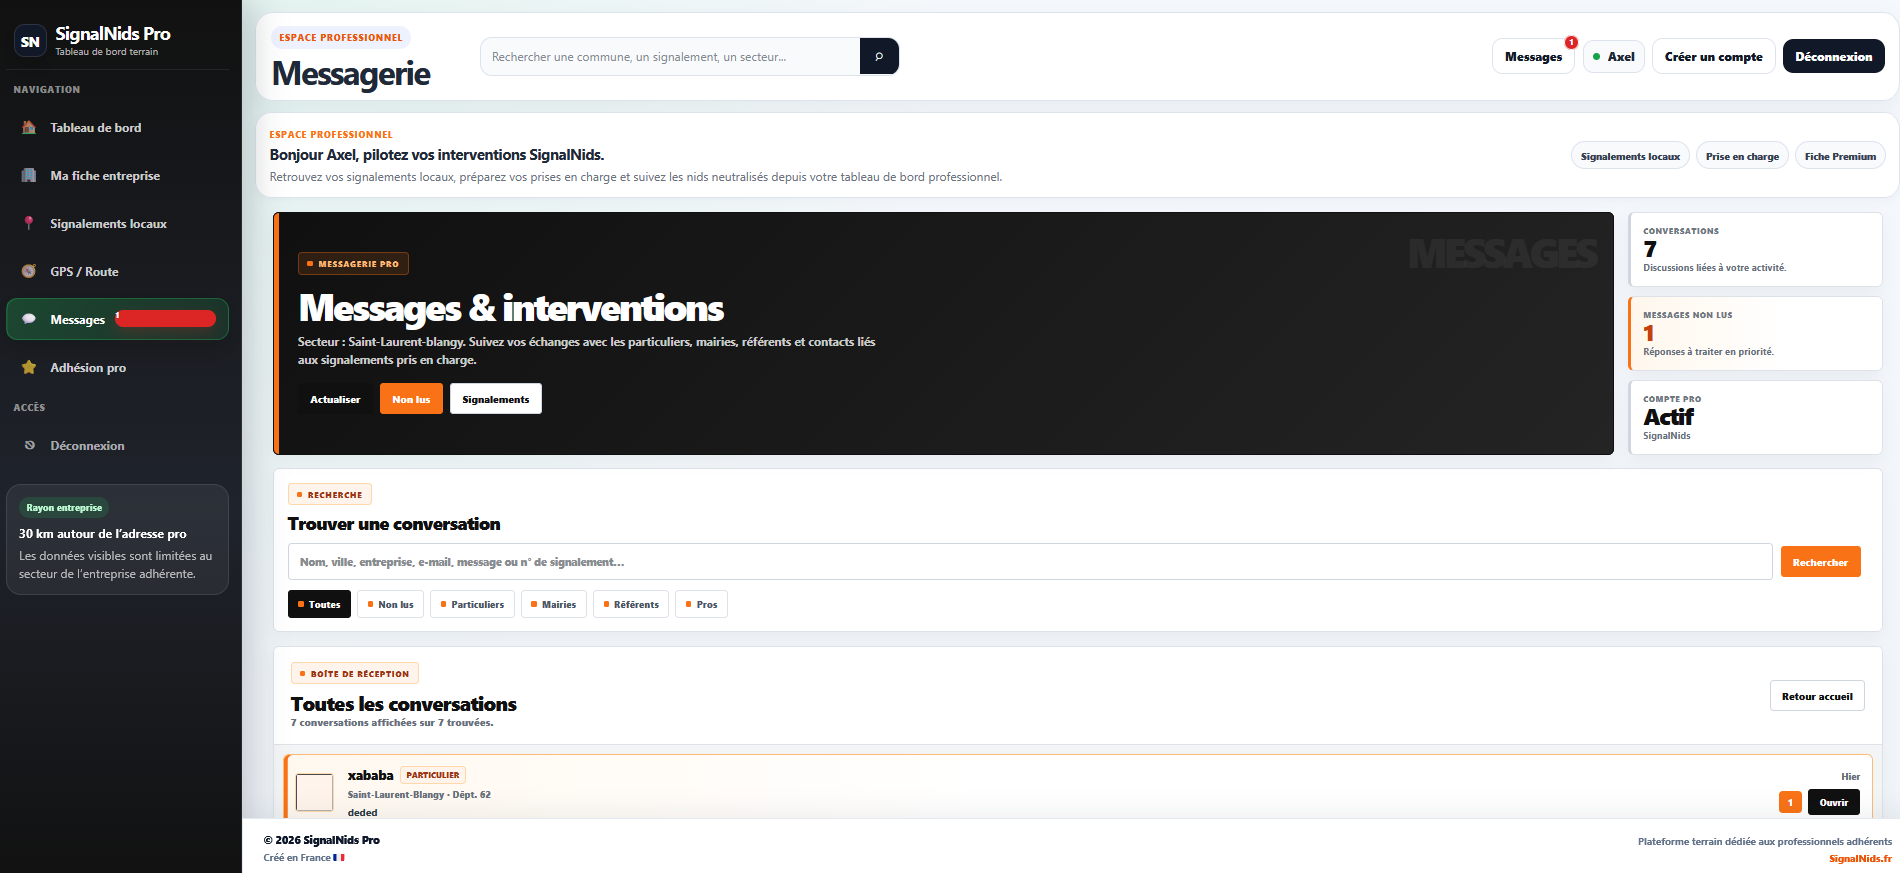Image resolution: width=1900 pixels, height=873 pixels.
Task: Click the Compte Pro Actif card
Action: tap(1755, 417)
